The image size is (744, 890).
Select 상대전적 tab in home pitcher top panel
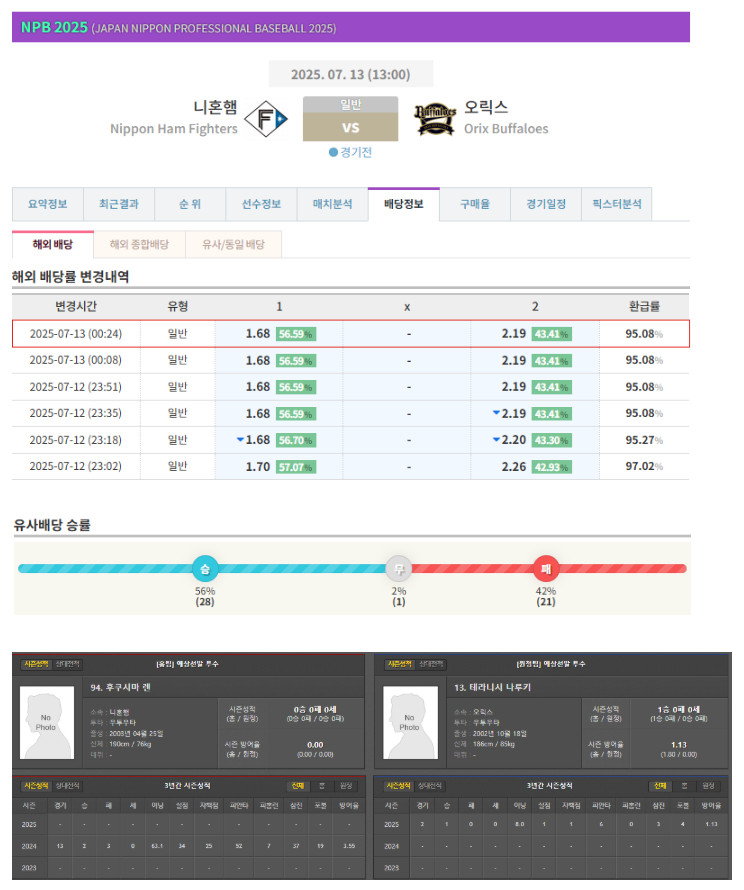(x=68, y=664)
